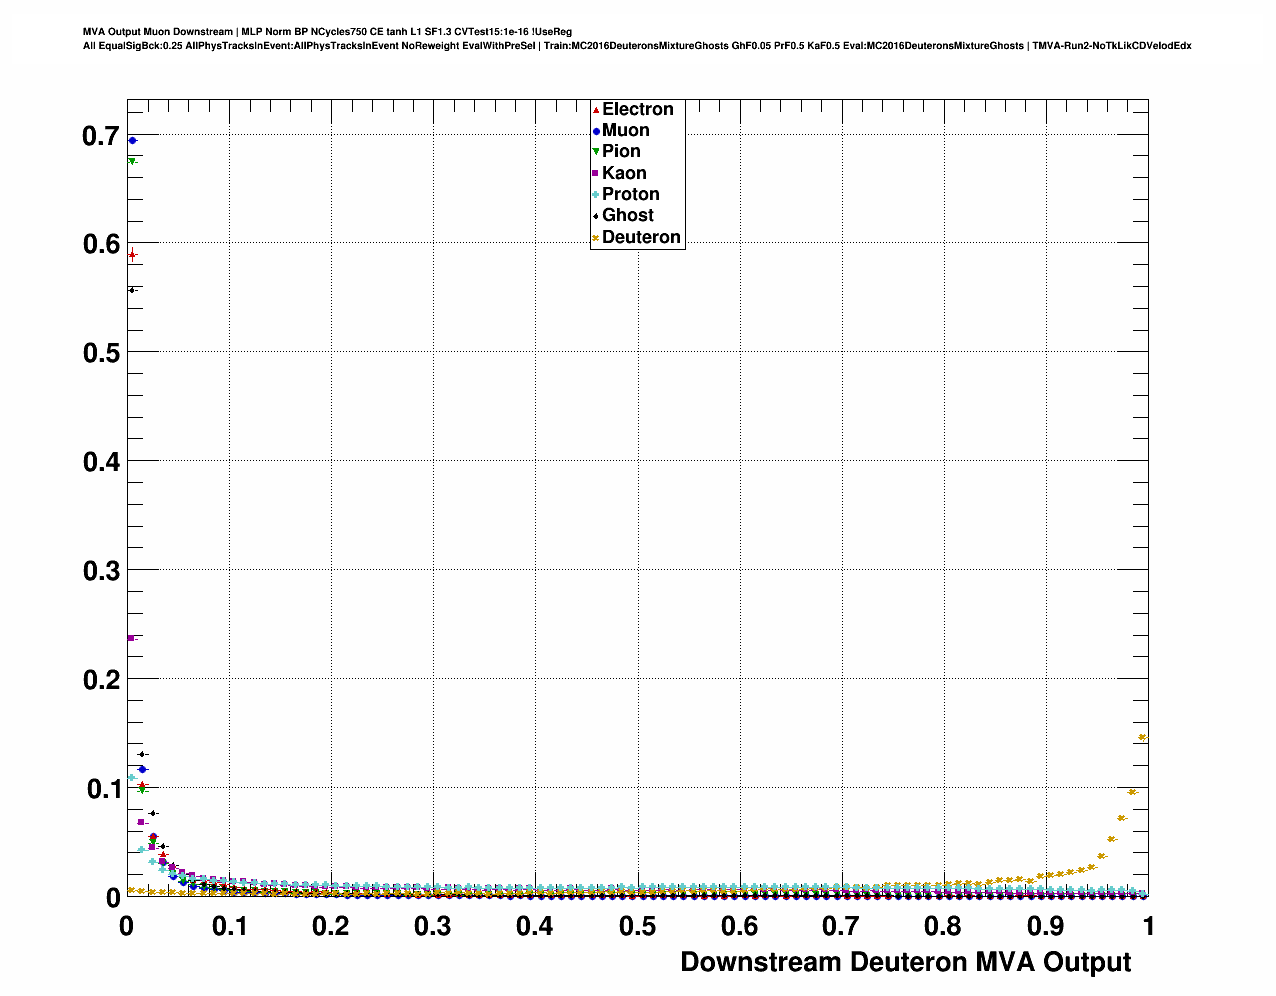Click the subtitle line starting All EqualSigBck:0.25
The width and height of the screenshot is (1276, 996).
(x=637, y=46)
